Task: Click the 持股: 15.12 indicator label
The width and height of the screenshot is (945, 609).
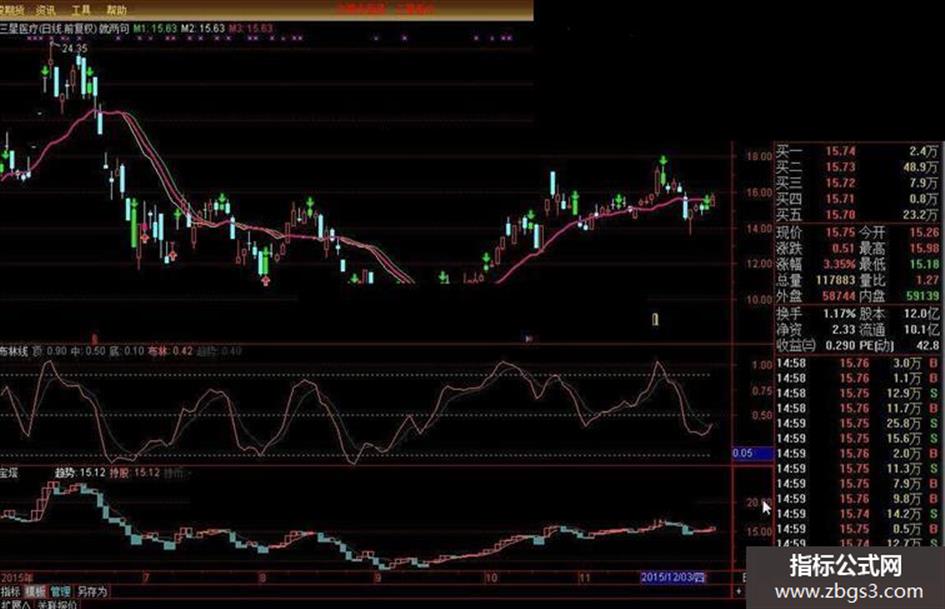Action: (x=134, y=473)
